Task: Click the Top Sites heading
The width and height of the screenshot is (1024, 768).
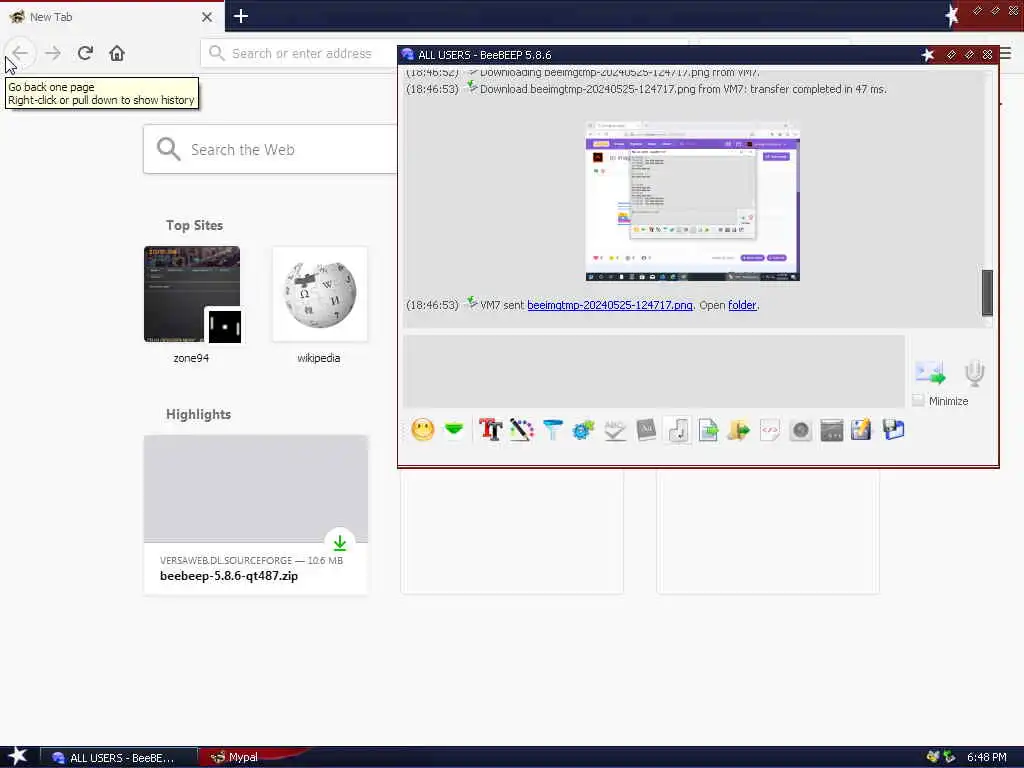Action: (194, 225)
